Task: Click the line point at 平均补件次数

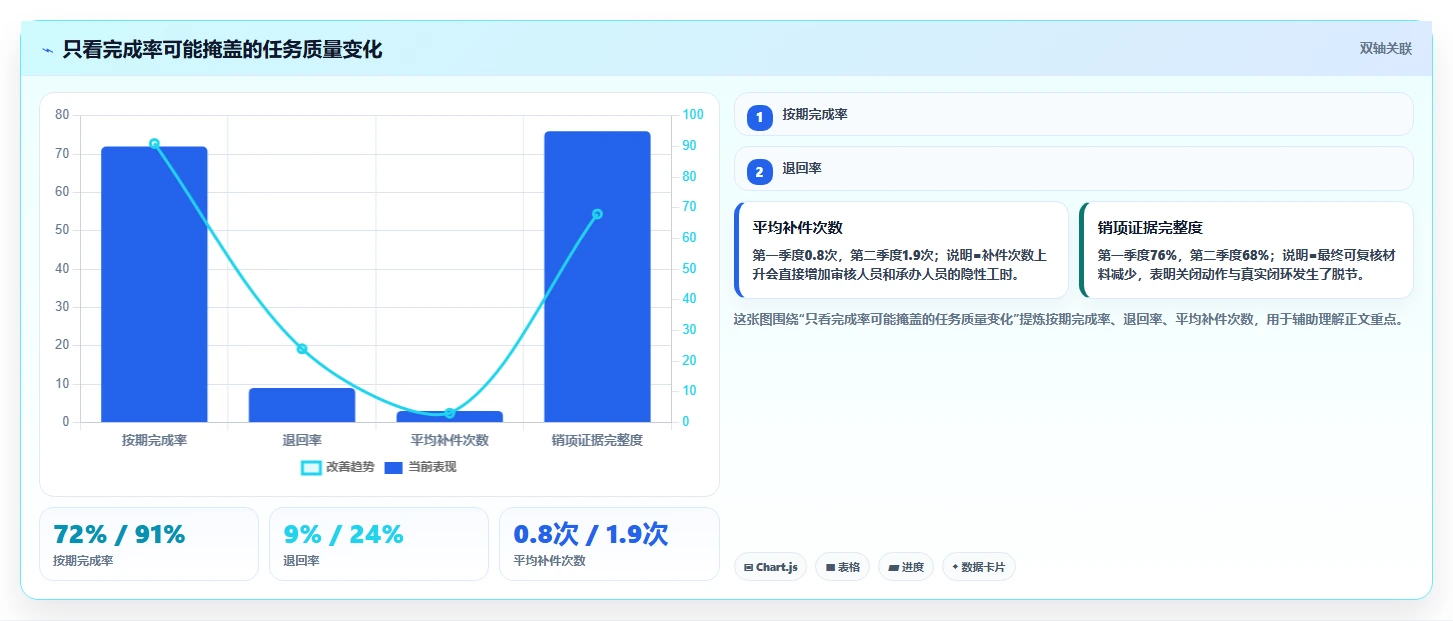Action: [450, 413]
